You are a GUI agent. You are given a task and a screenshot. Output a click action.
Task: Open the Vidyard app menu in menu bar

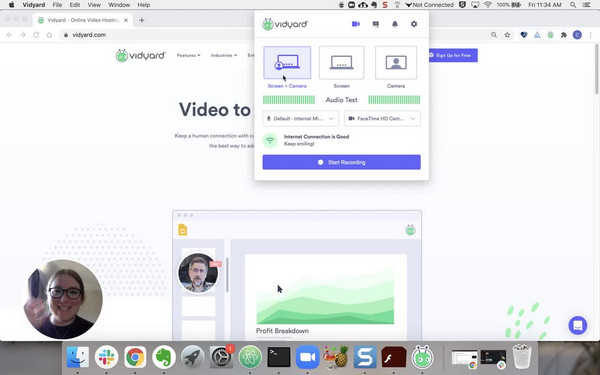[34, 5]
